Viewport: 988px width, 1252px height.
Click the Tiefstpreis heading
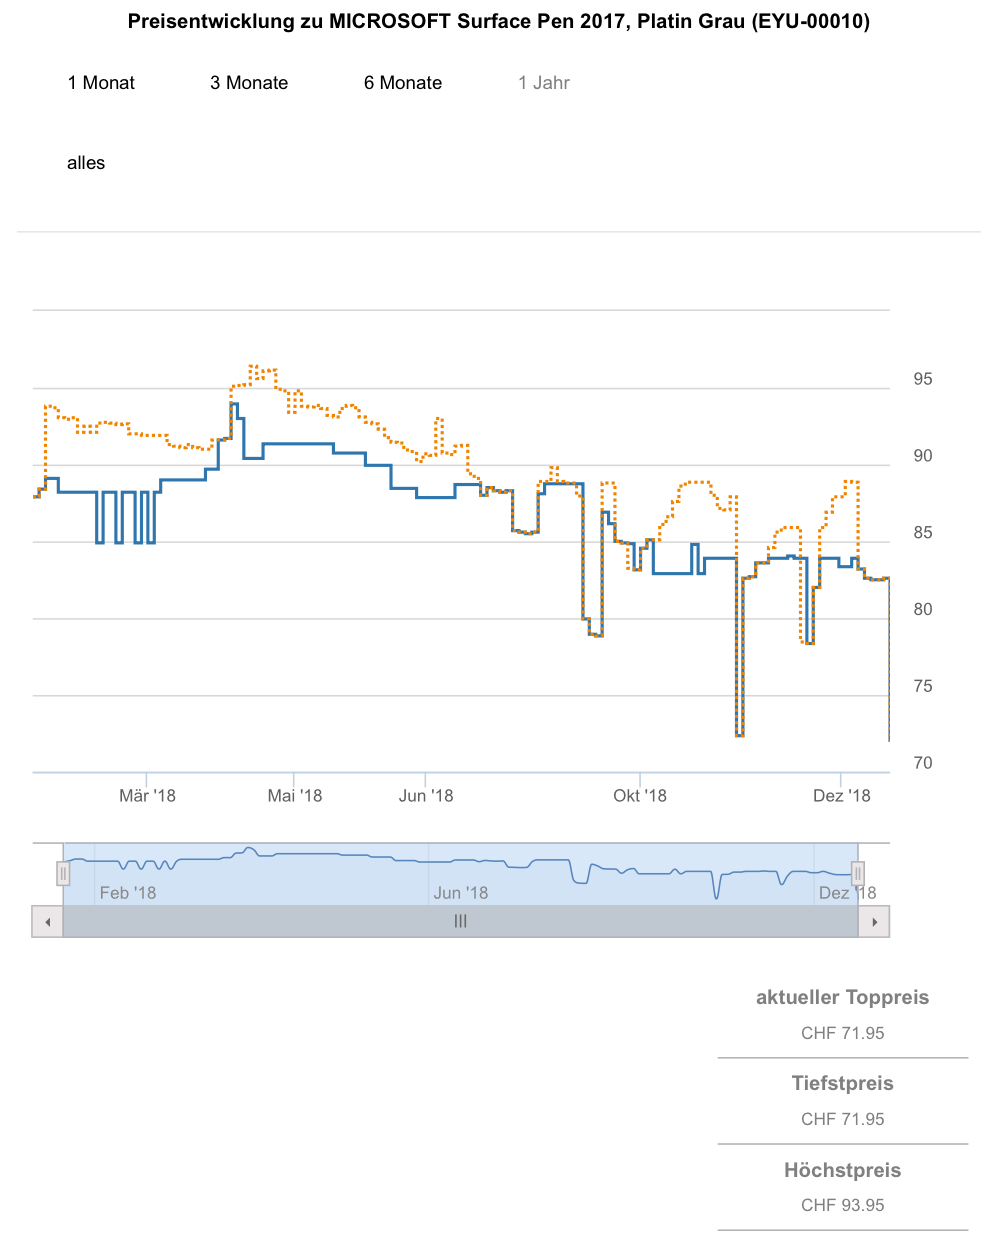click(843, 1083)
